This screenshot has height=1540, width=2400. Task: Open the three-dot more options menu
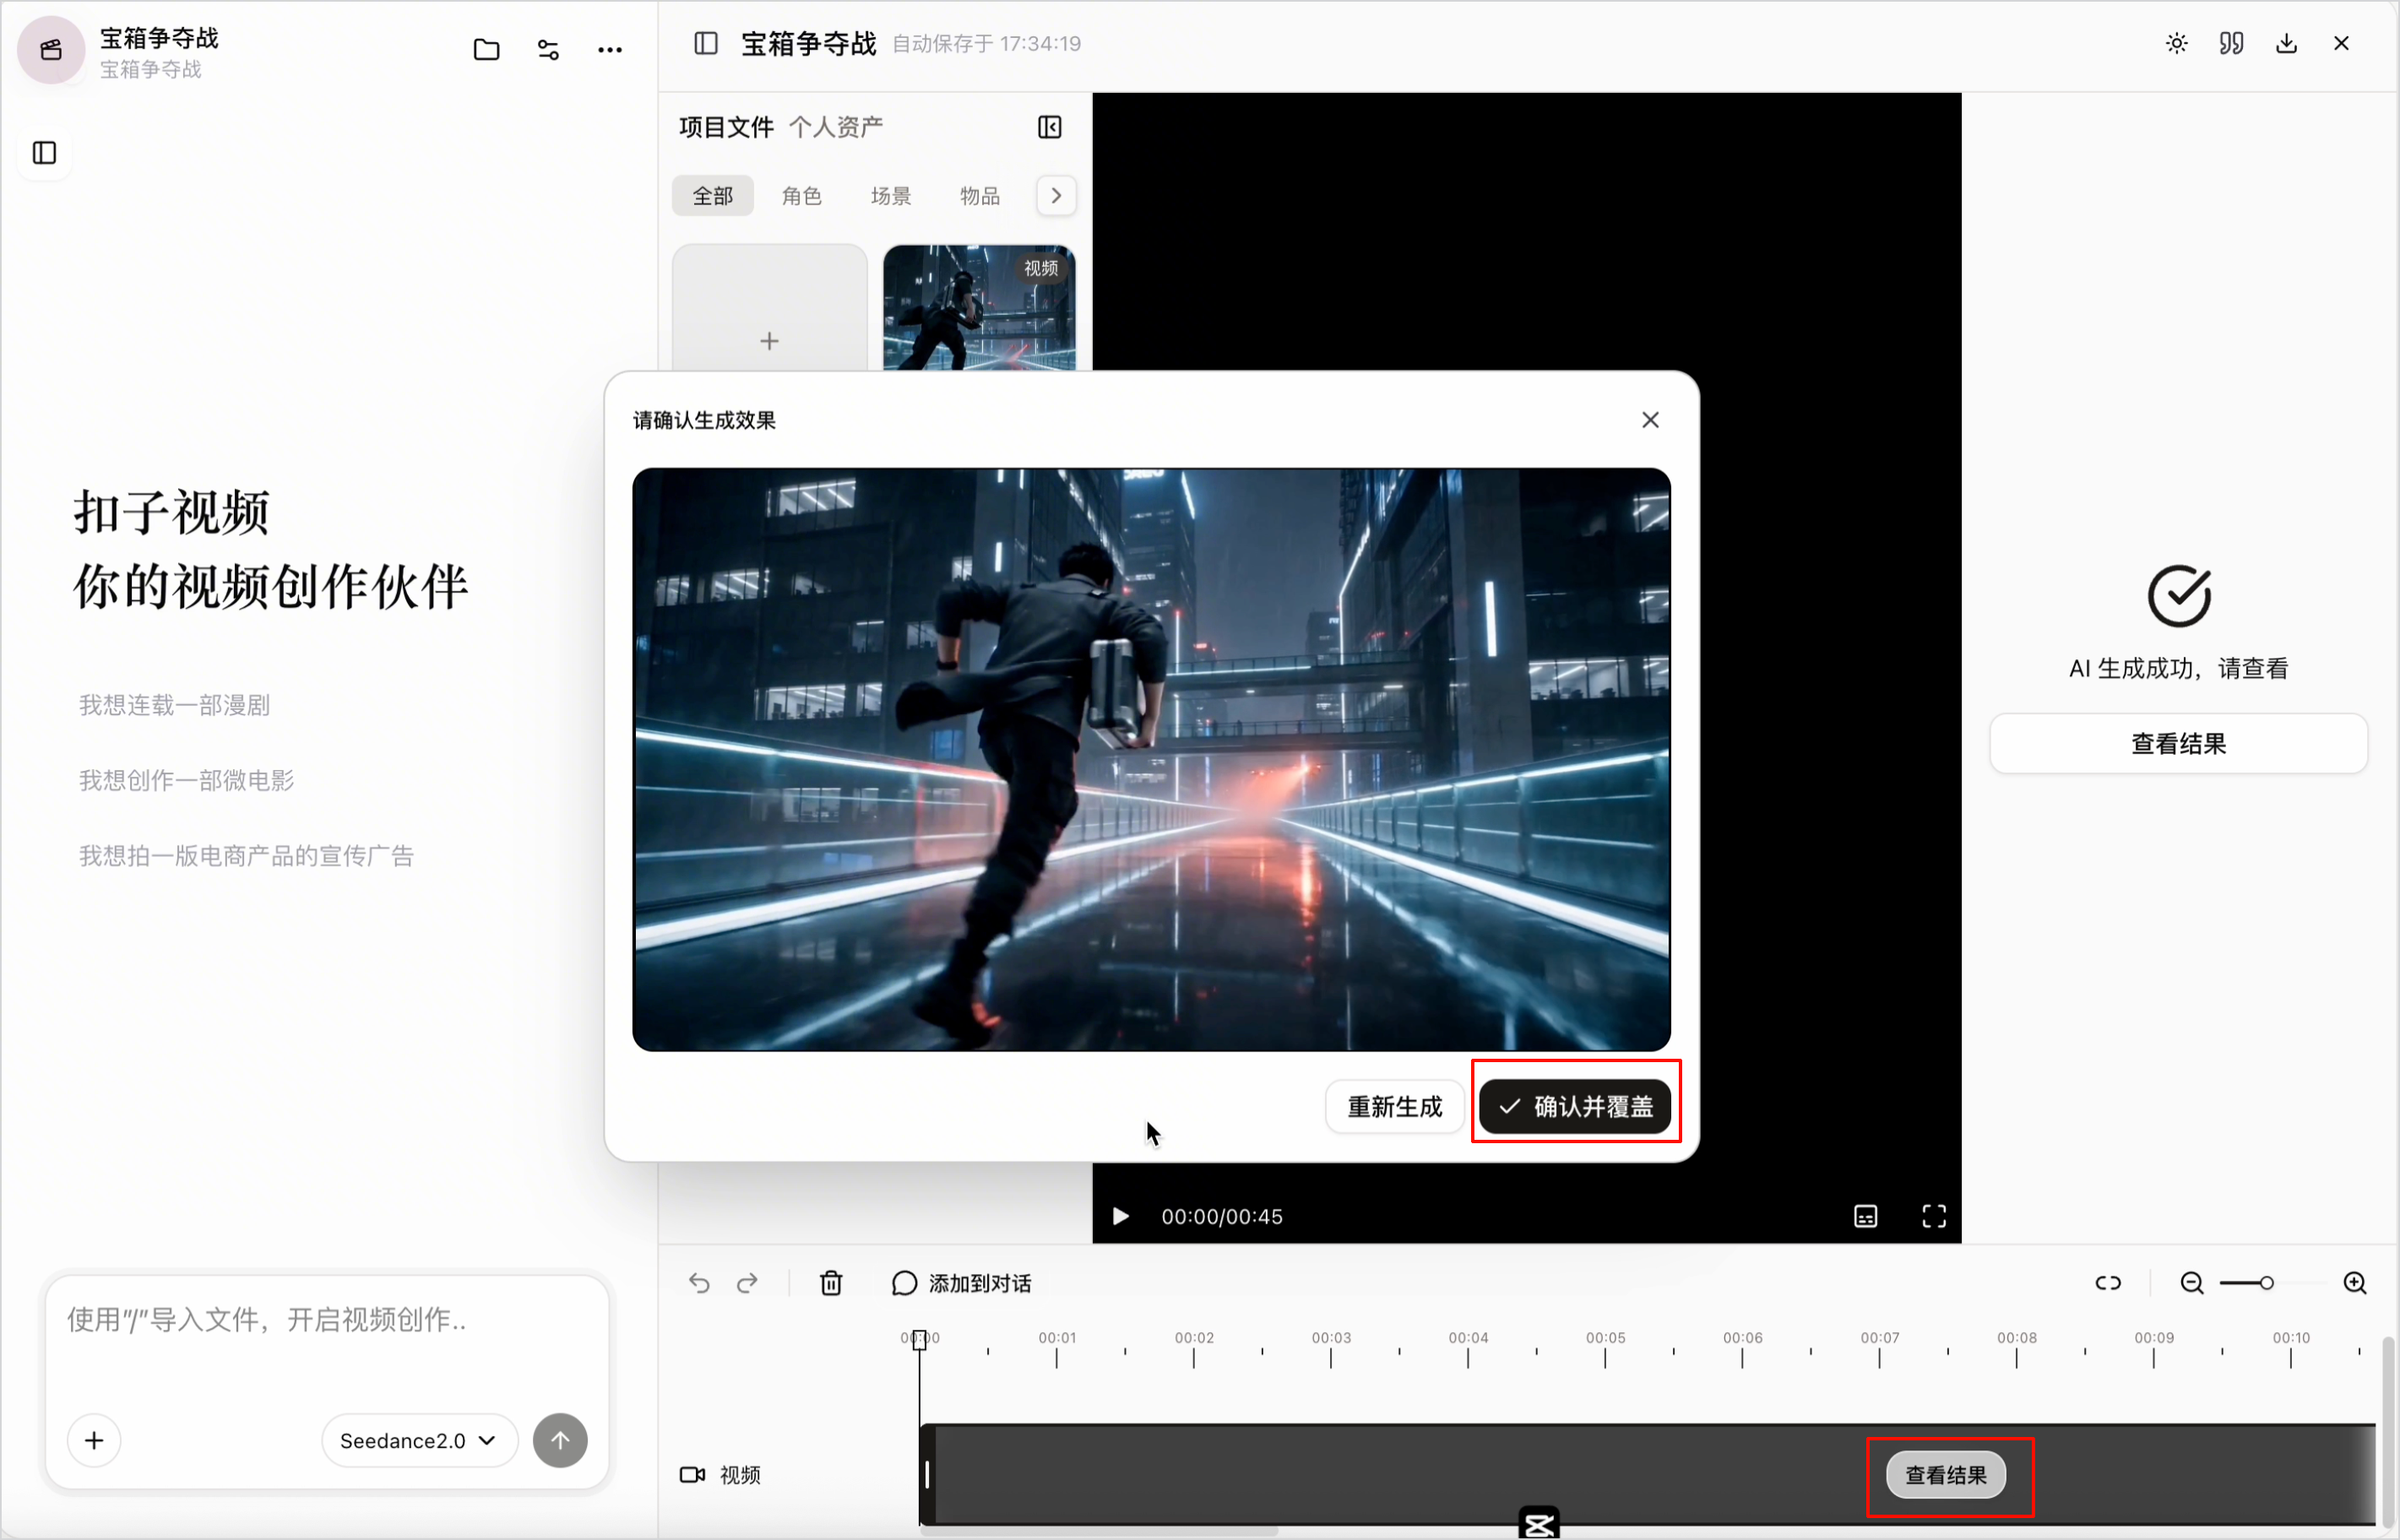tap(610, 49)
